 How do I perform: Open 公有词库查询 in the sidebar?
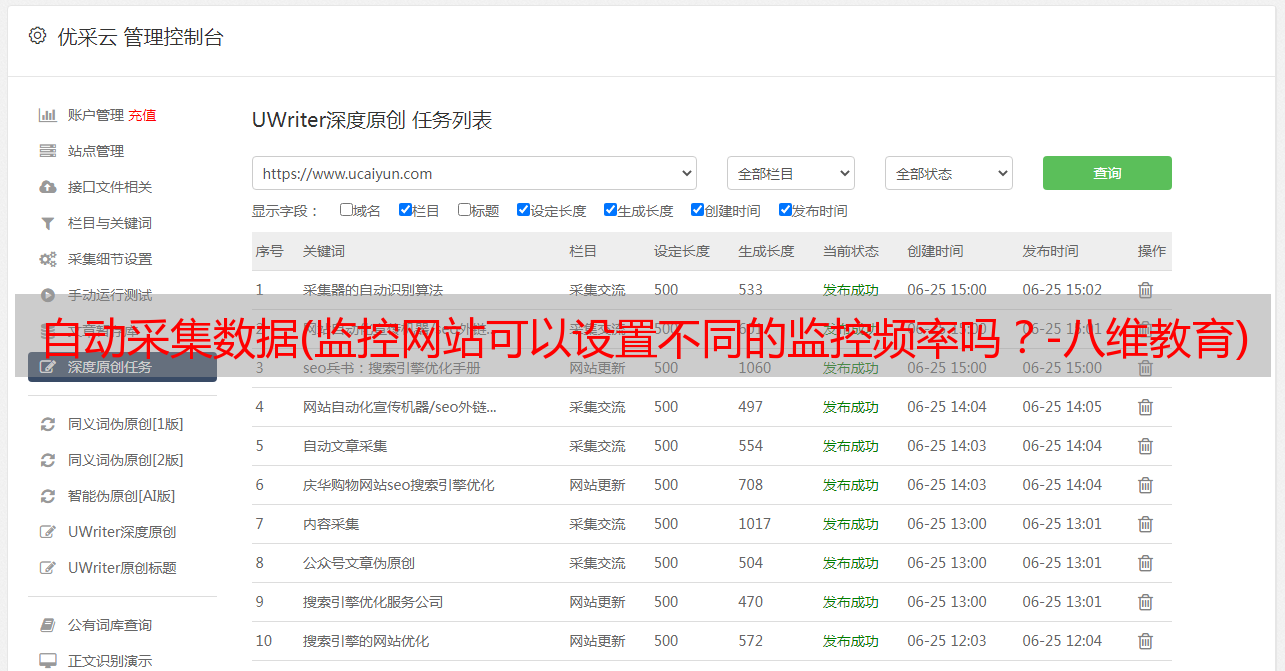(110, 625)
